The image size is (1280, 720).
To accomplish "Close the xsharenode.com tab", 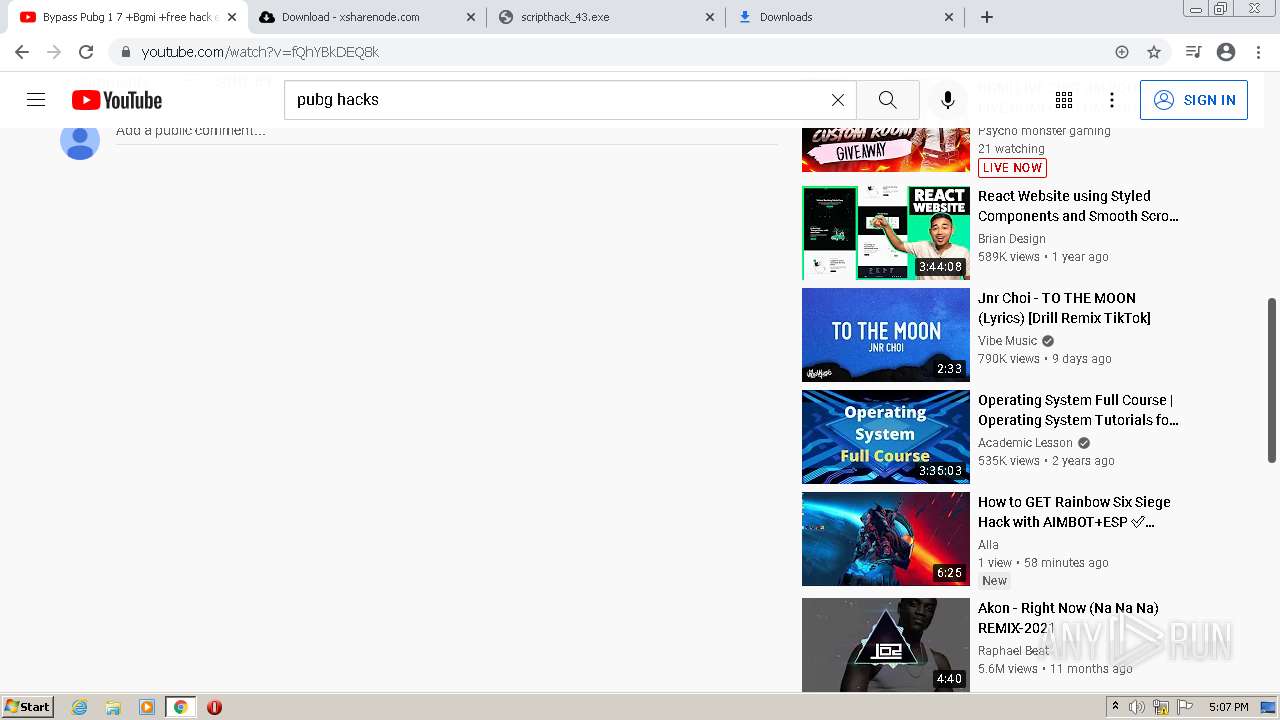I will click(471, 17).
